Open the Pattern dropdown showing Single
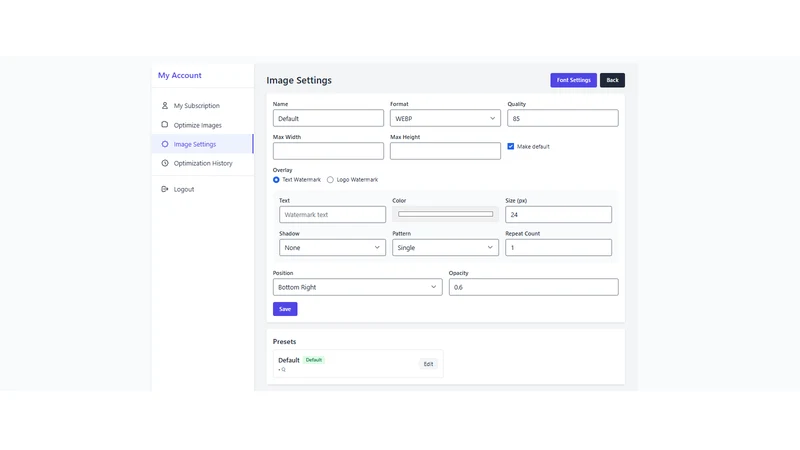The height and width of the screenshot is (450, 800). coord(445,247)
